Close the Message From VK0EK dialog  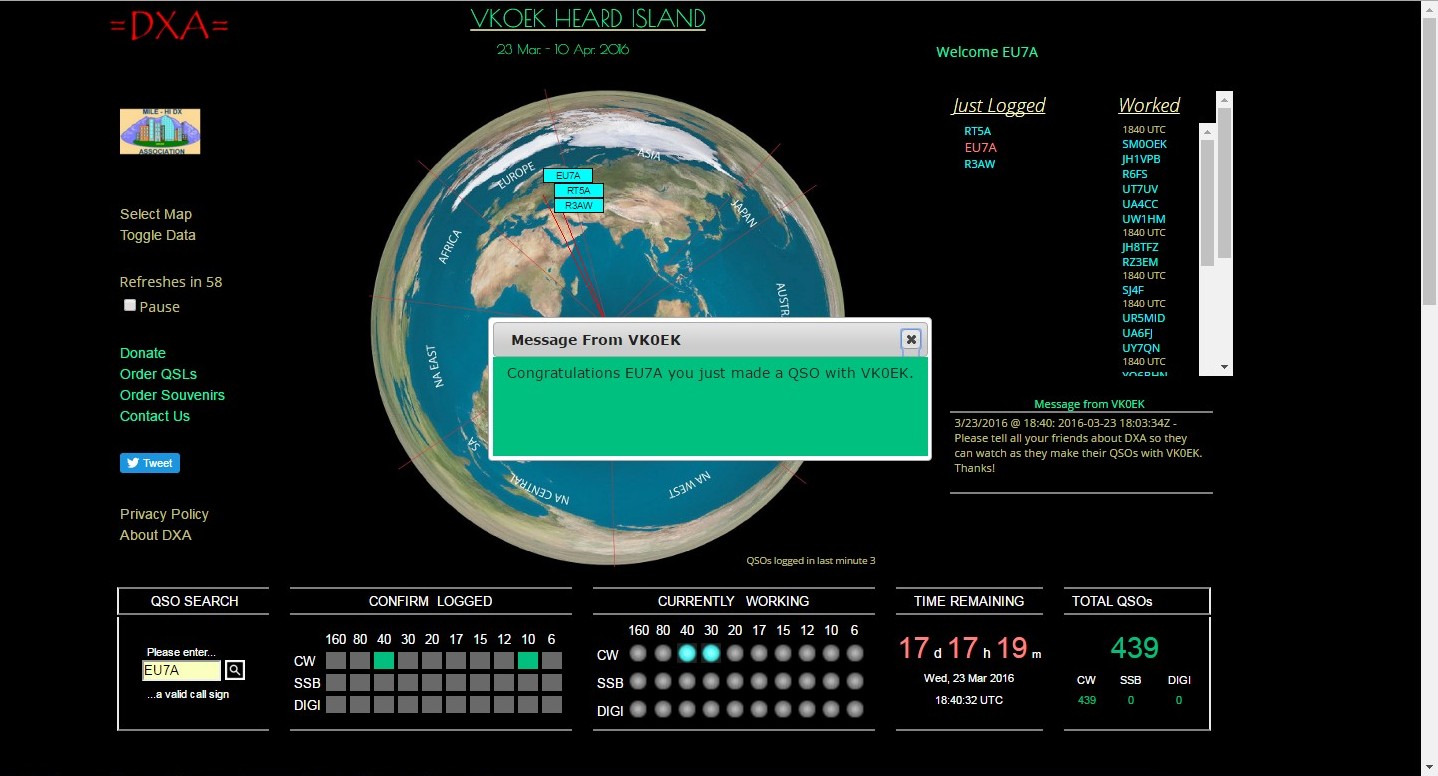[x=911, y=340]
